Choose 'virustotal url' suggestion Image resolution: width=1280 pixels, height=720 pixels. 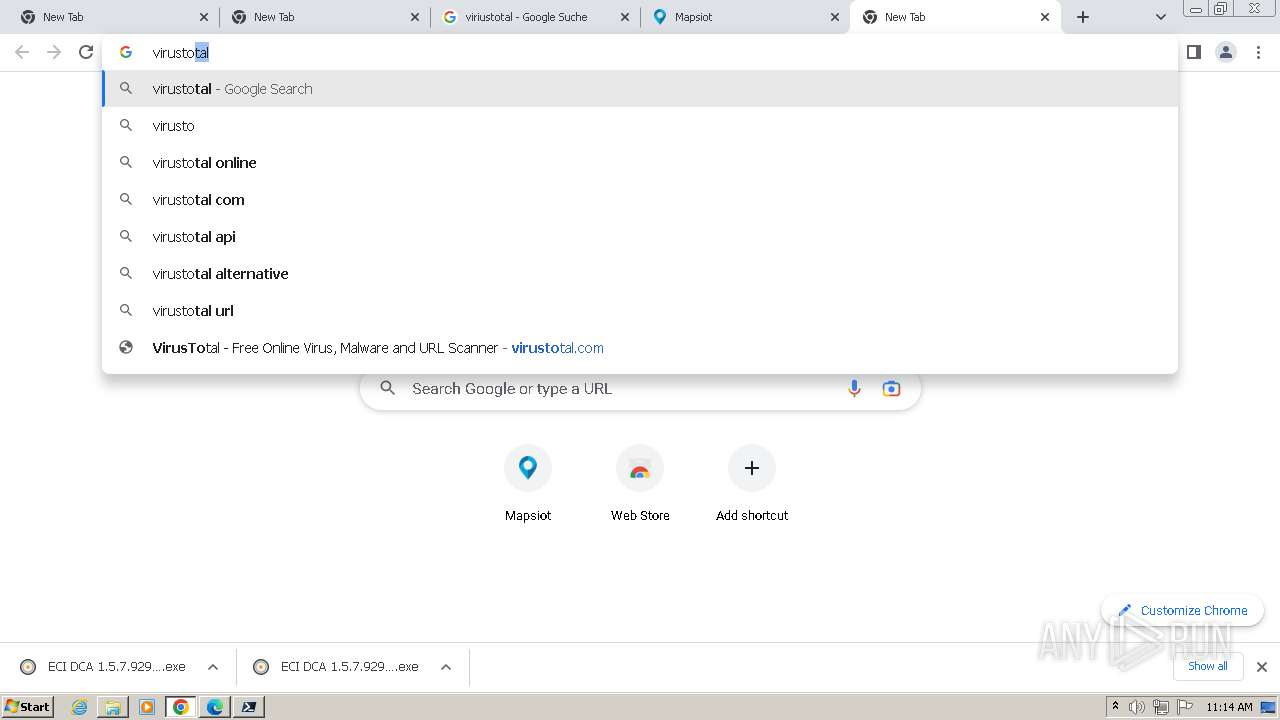click(x=640, y=311)
